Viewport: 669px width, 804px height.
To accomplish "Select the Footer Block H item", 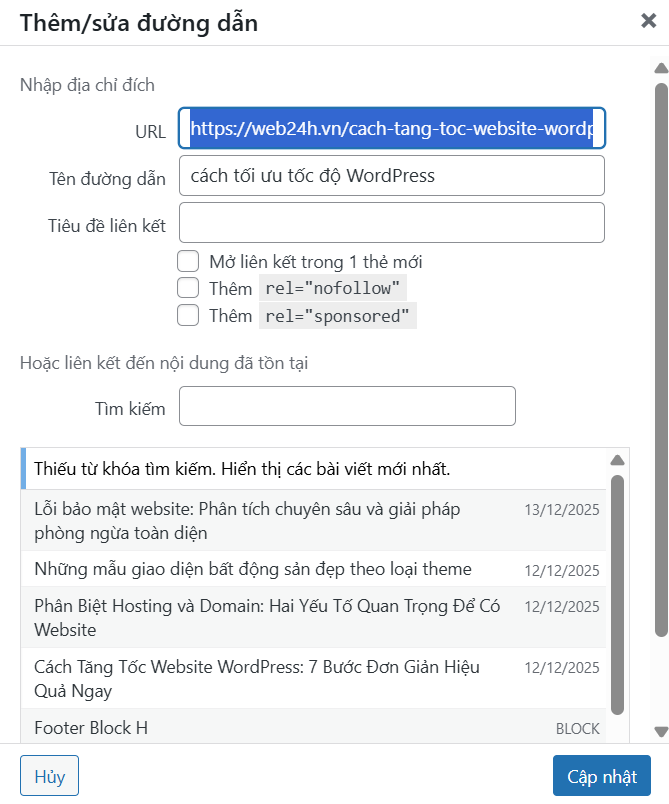I will [x=300, y=728].
